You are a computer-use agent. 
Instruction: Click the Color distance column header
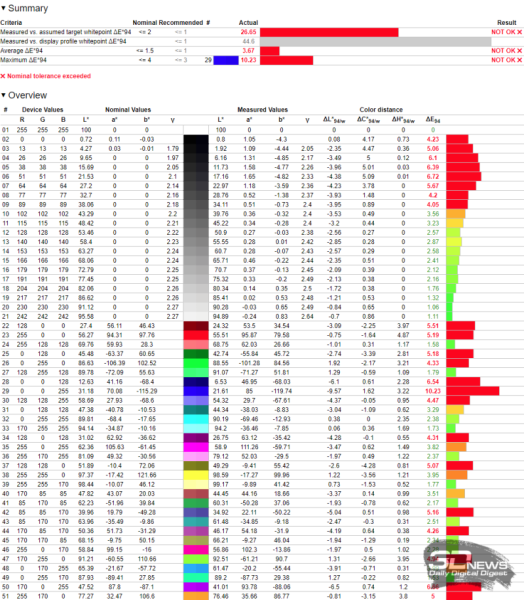pyautogui.click(x=381, y=110)
